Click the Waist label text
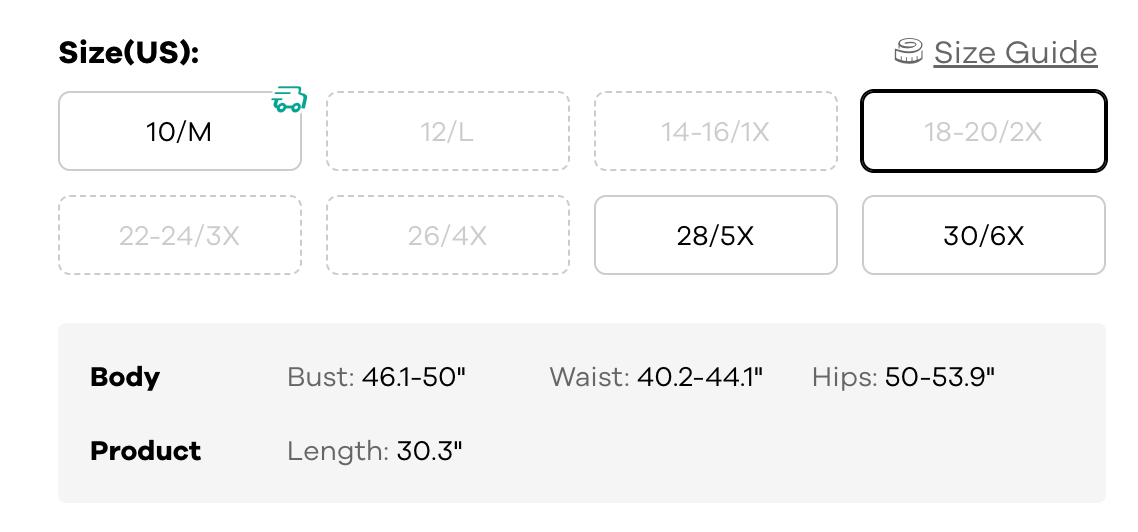Viewport: 1138px width, 532px height. pos(589,377)
